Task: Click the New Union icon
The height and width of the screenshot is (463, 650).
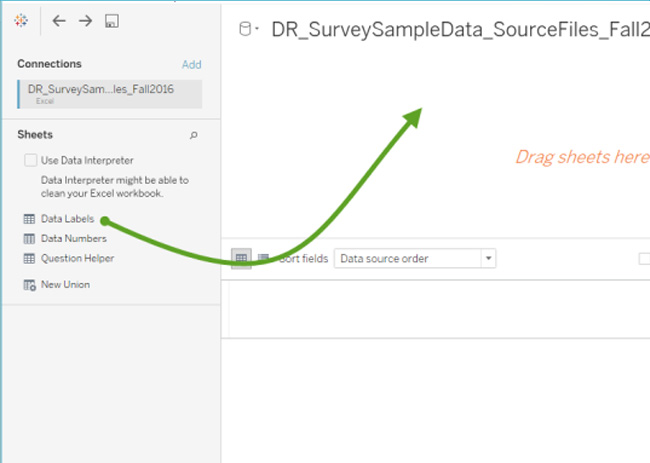Action: click(29, 285)
